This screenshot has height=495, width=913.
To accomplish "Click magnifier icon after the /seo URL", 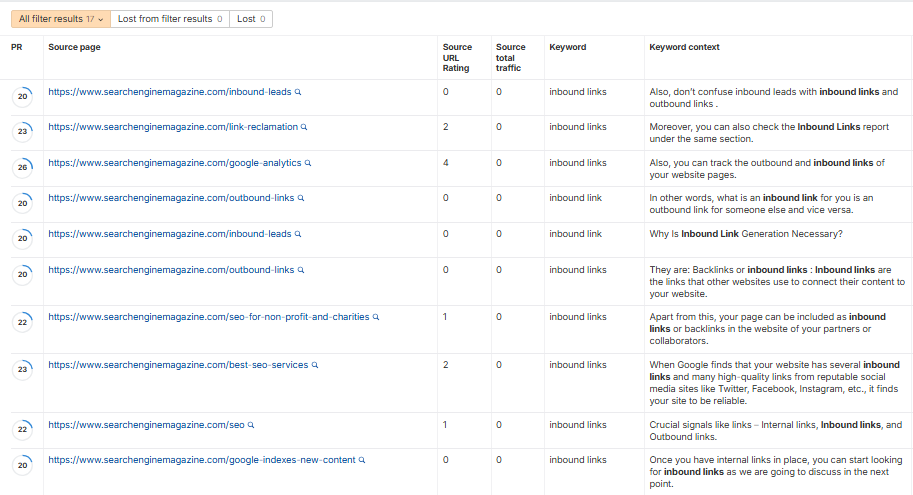I will [251, 426].
